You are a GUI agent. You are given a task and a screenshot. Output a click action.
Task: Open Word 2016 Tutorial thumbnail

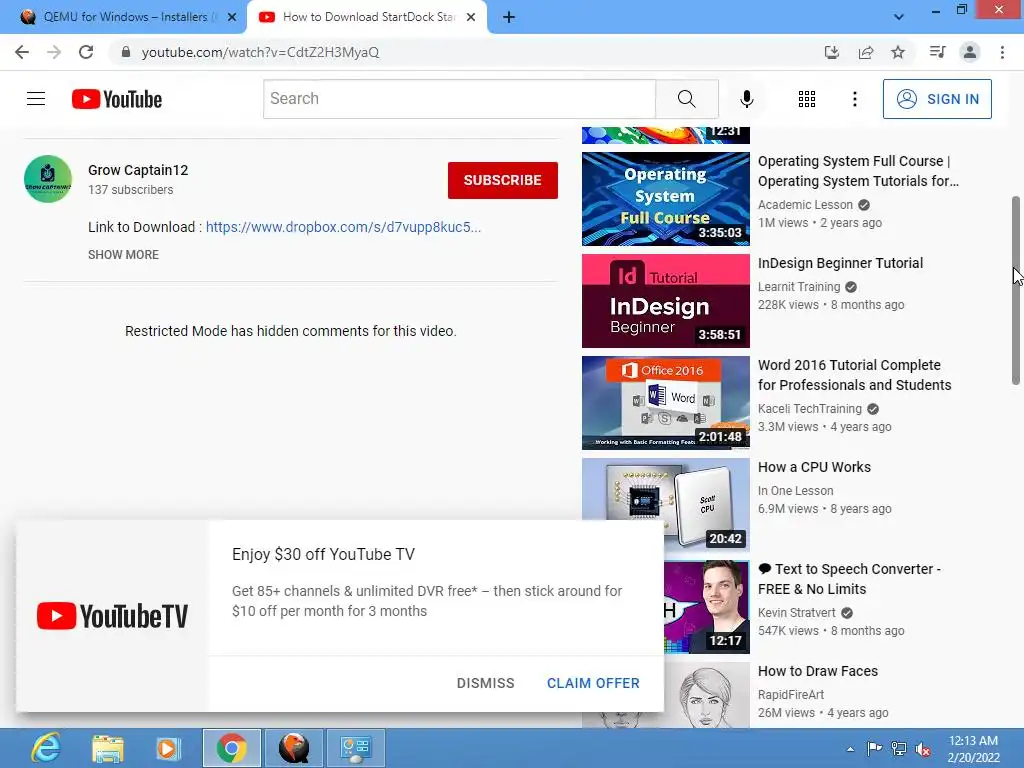pyautogui.click(x=665, y=402)
